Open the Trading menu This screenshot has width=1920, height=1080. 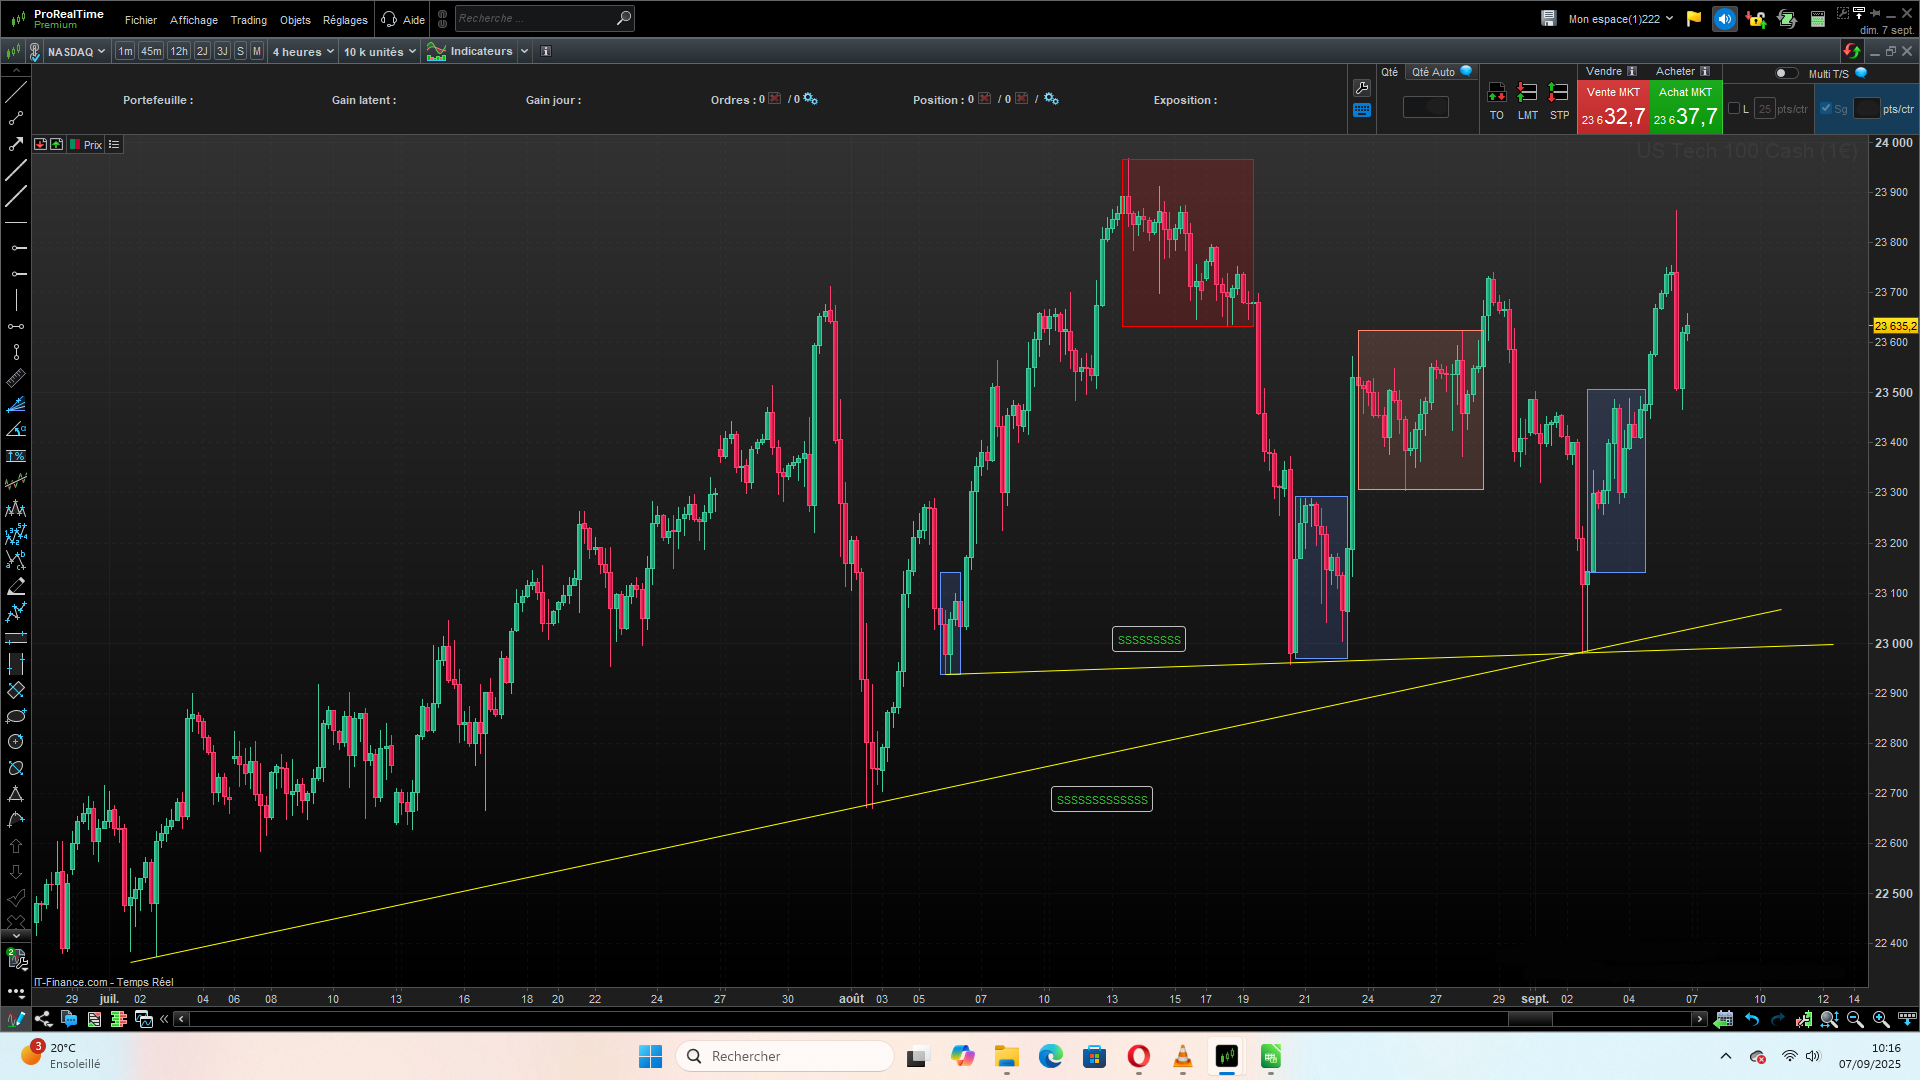click(248, 20)
